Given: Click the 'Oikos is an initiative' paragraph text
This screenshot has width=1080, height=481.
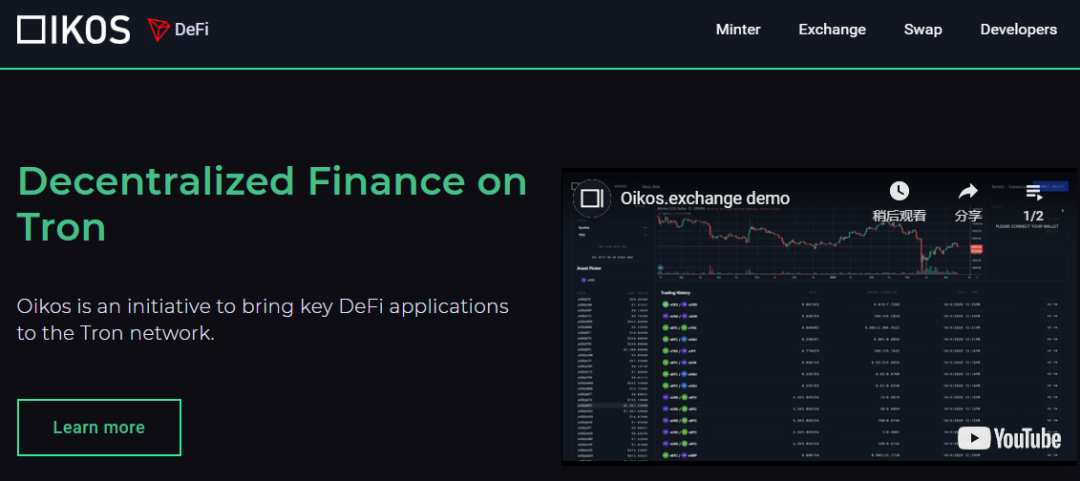Looking at the screenshot, I should (x=262, y=320).
